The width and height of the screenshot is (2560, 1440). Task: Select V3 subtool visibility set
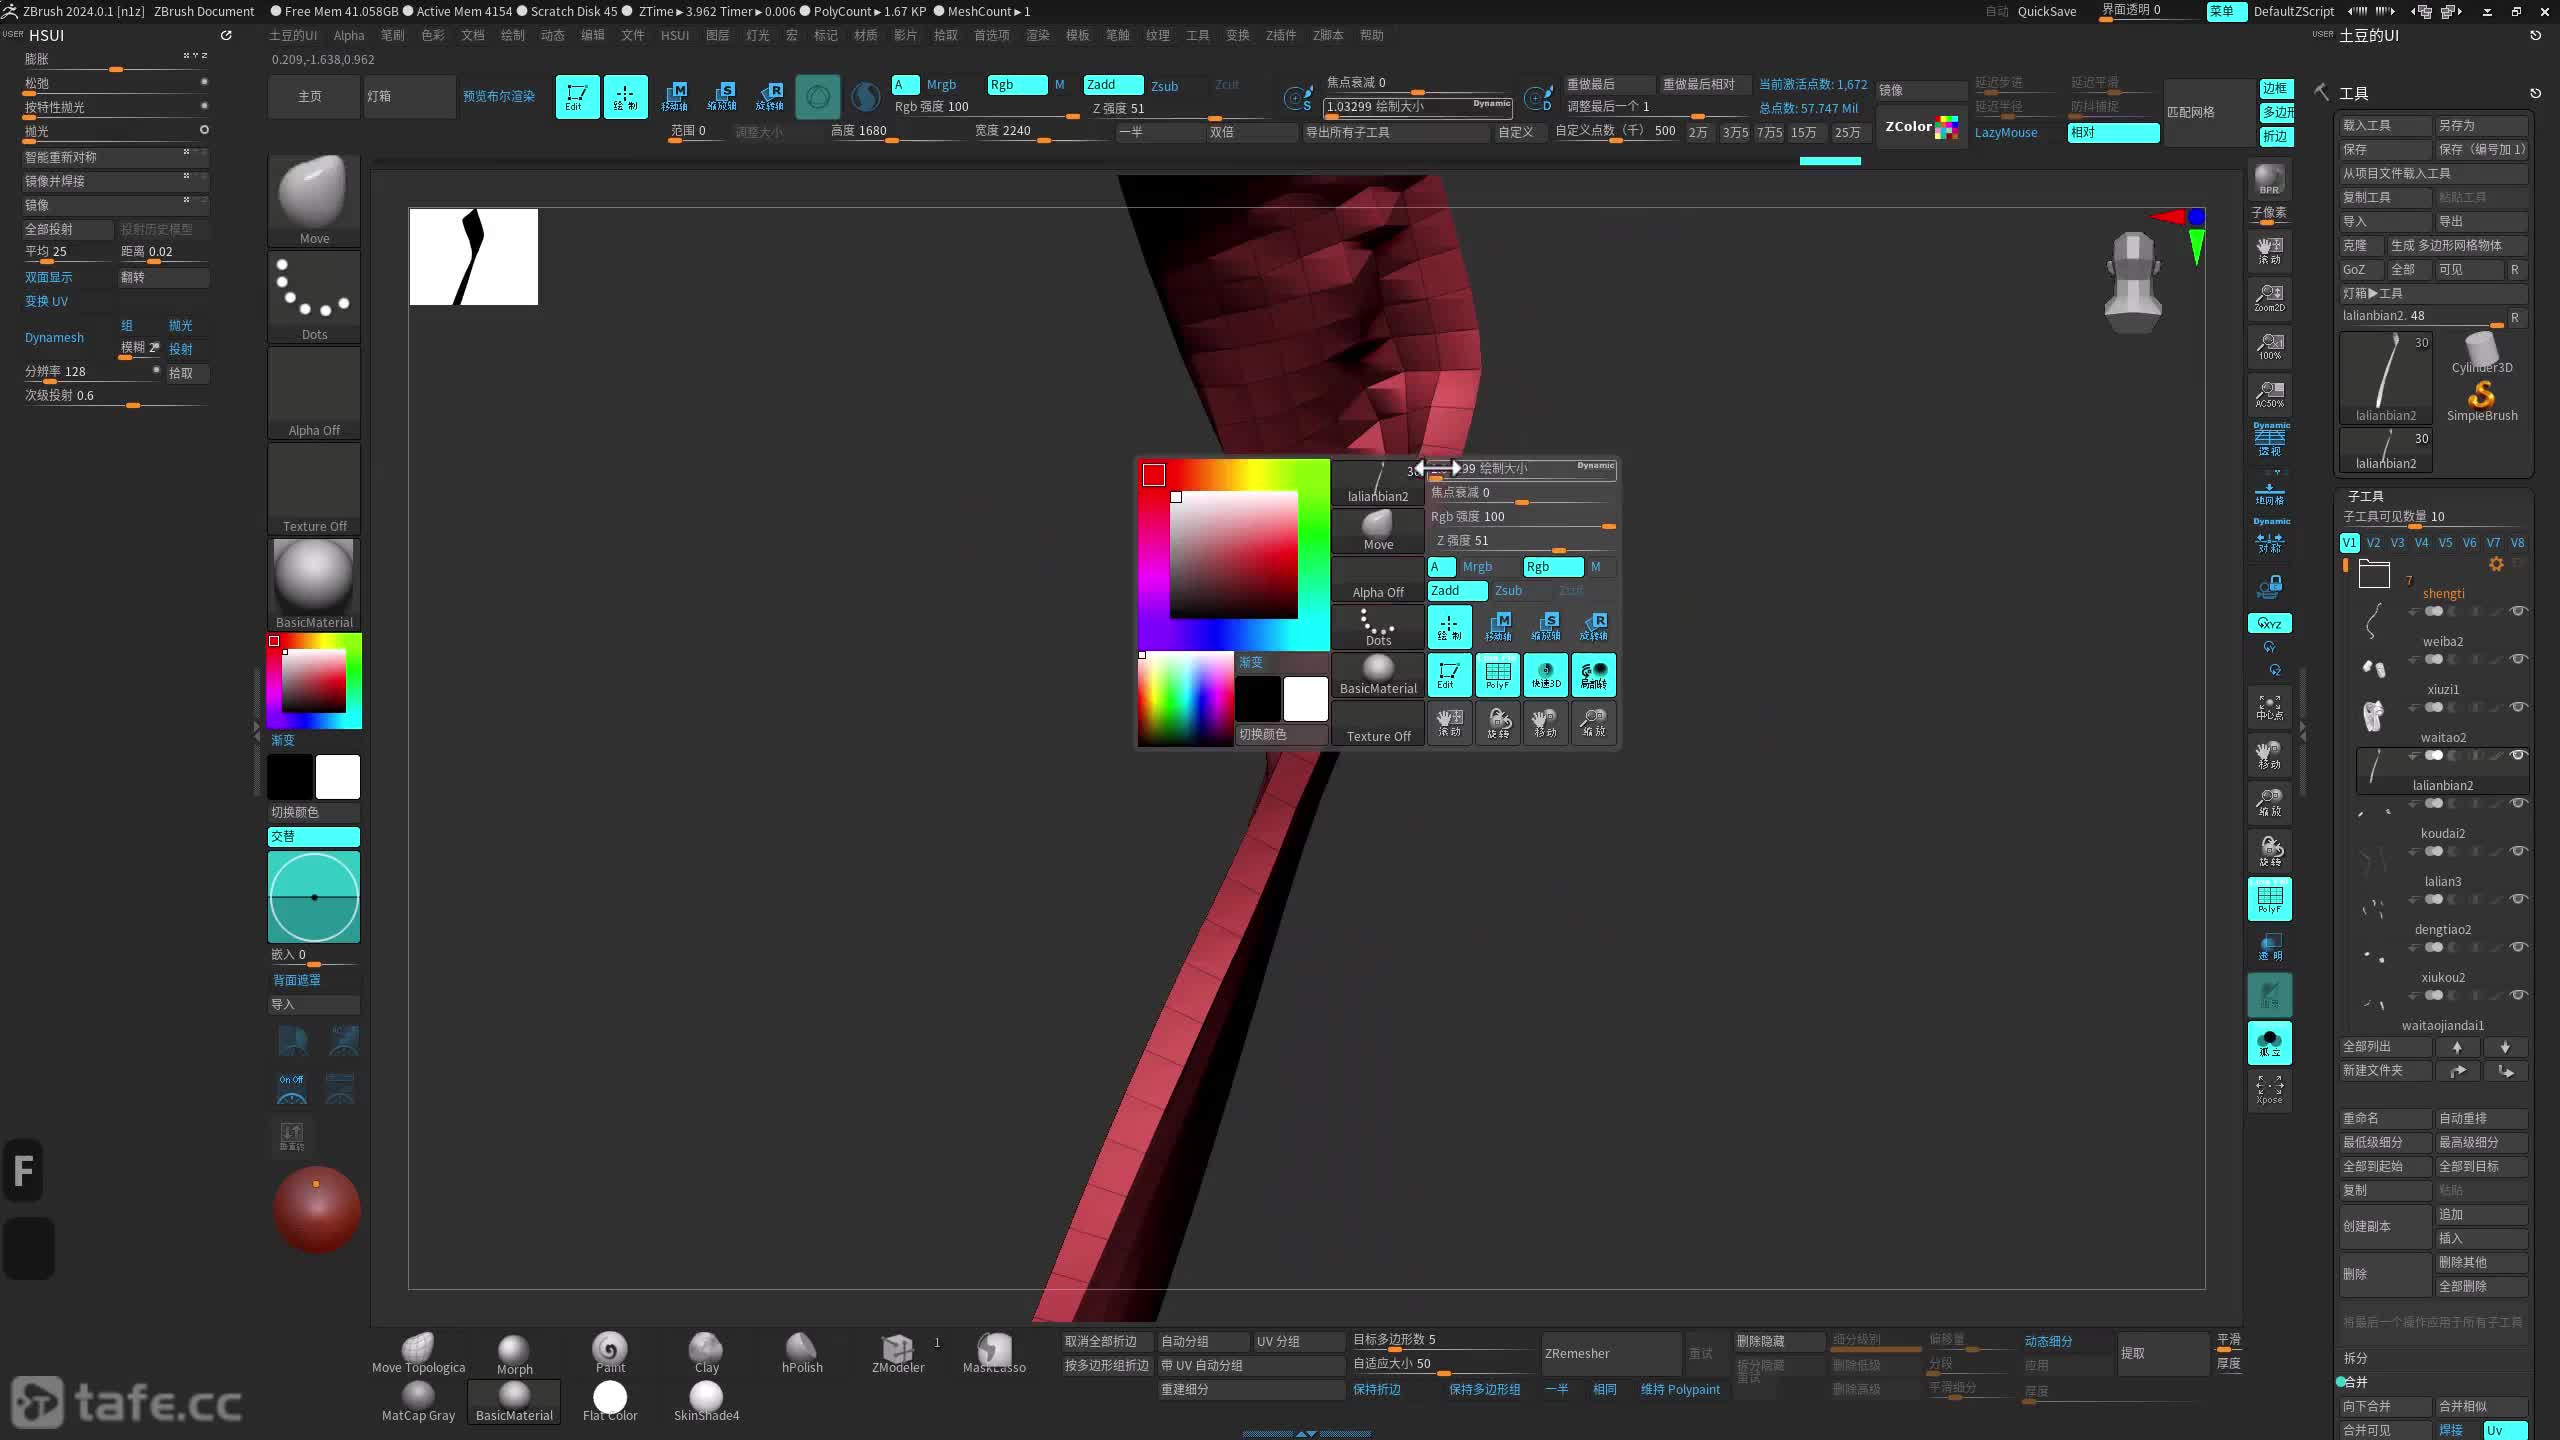pyautogui.click(x=2397, y=543)
